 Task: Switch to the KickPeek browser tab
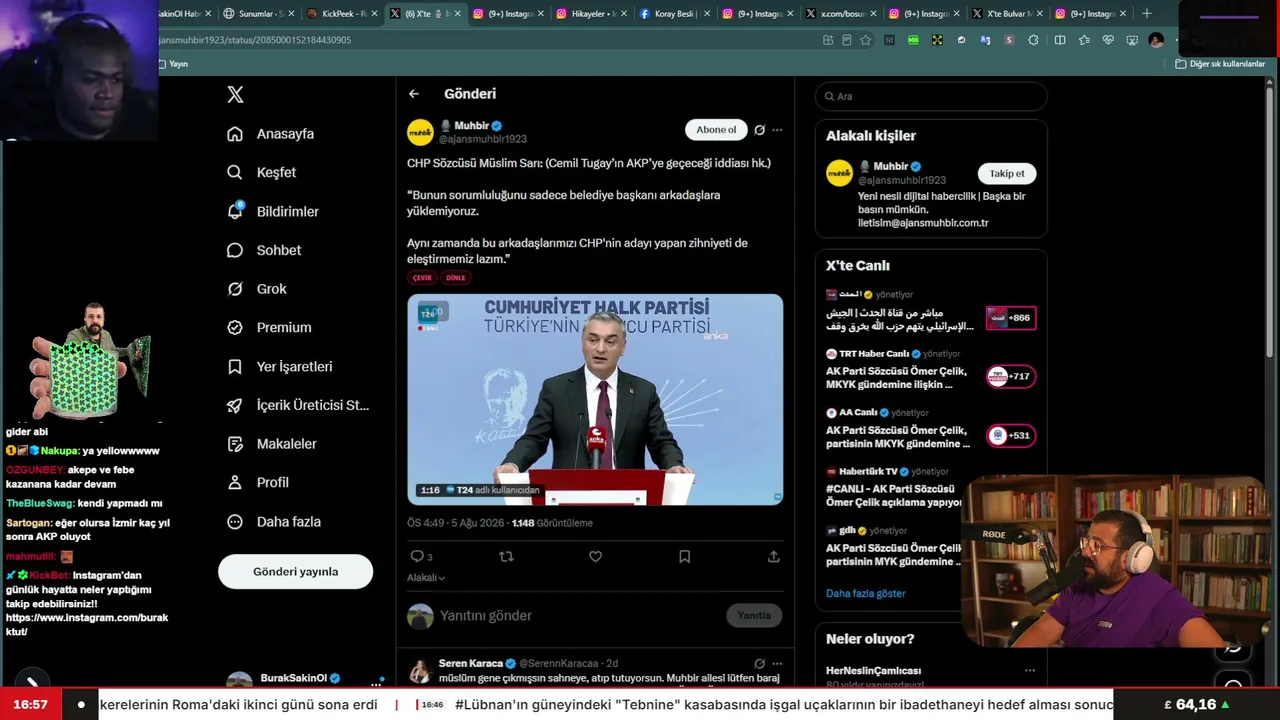point(342,14)
